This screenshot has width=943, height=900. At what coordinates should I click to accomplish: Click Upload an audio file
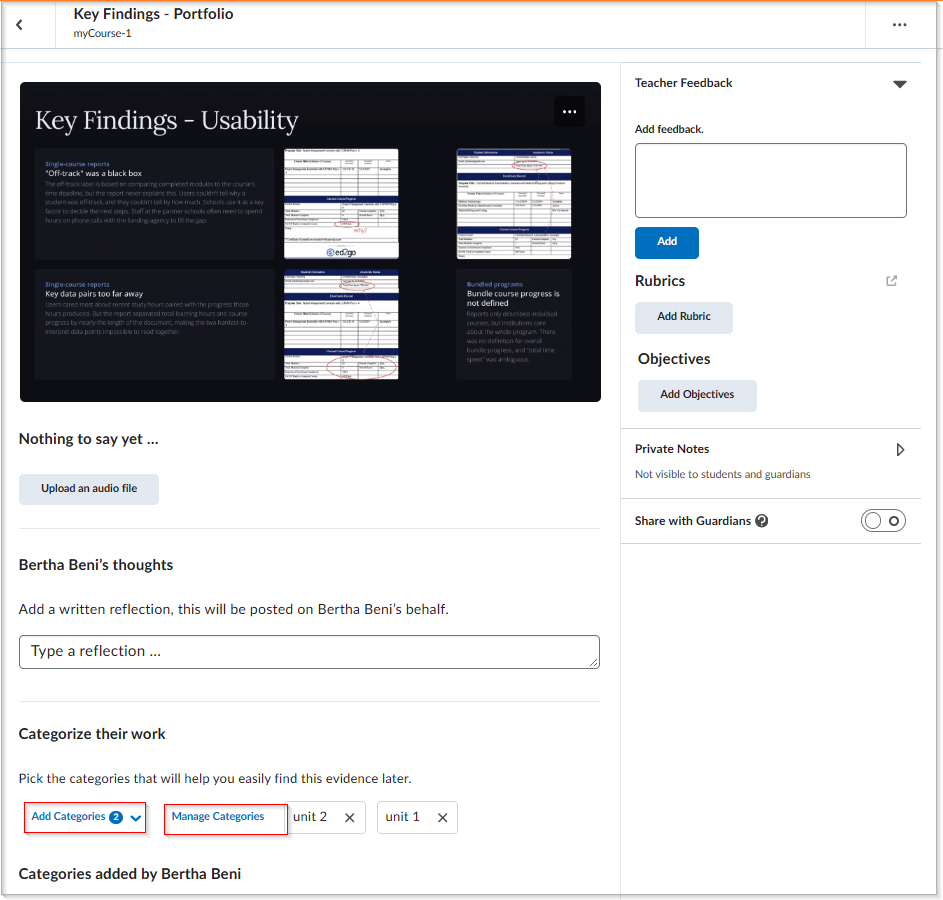click(89, 489)
